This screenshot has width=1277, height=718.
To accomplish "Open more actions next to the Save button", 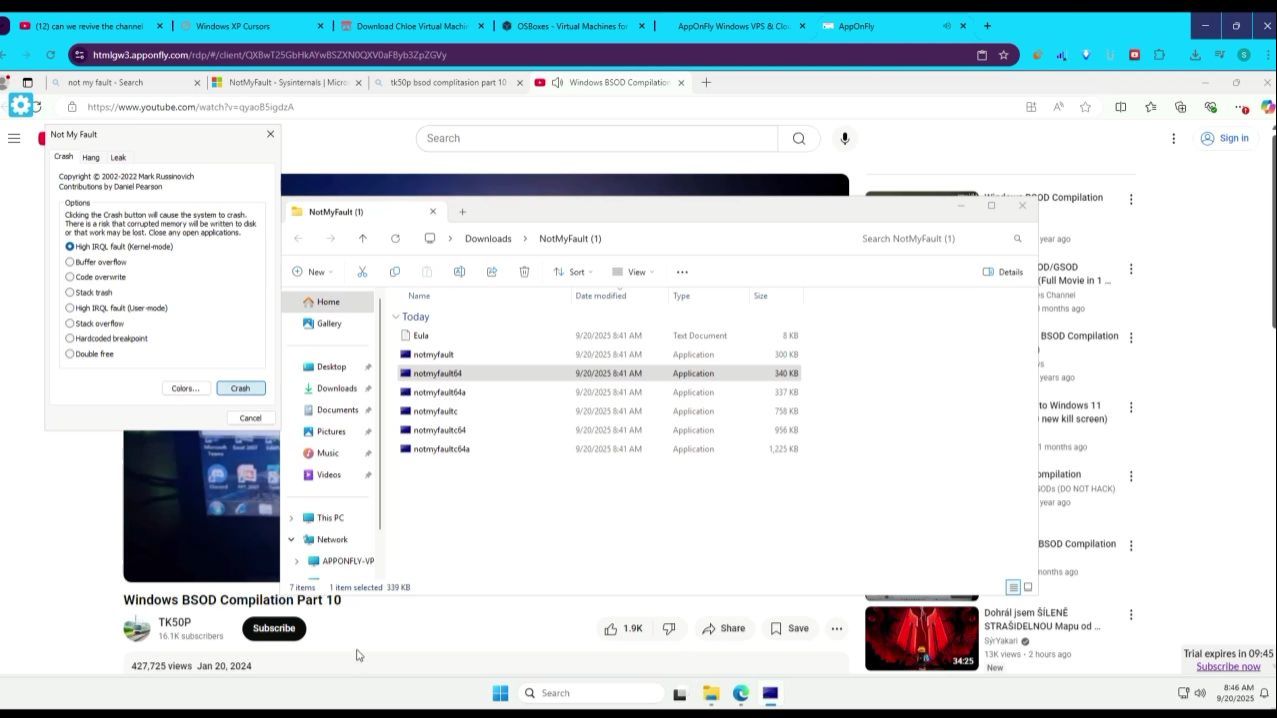I will [x=837, y=629].
